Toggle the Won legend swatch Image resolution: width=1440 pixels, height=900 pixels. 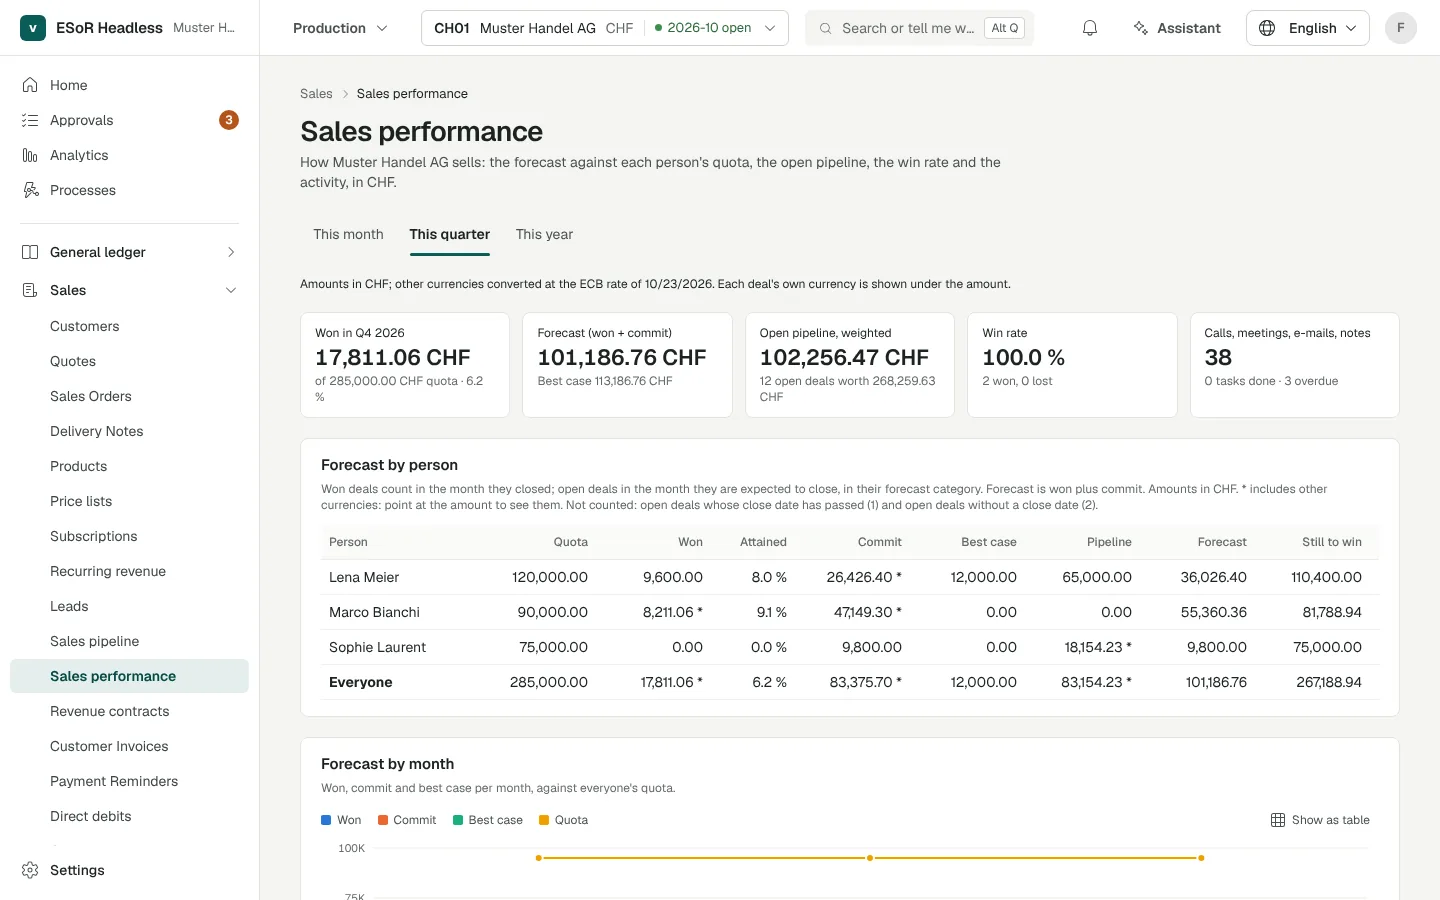[326, 820]
